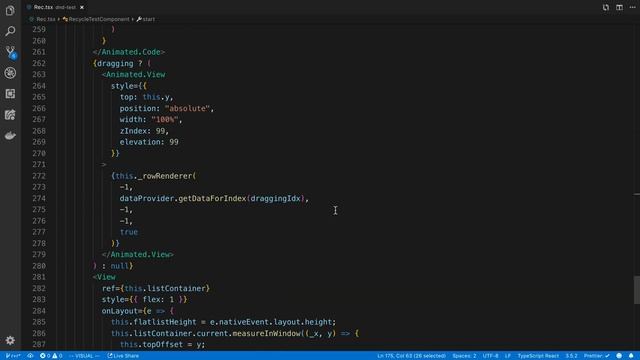Close the Rec.tsx editor tab
This screenshot has width=640, height=360.
(x=82, y=7)
